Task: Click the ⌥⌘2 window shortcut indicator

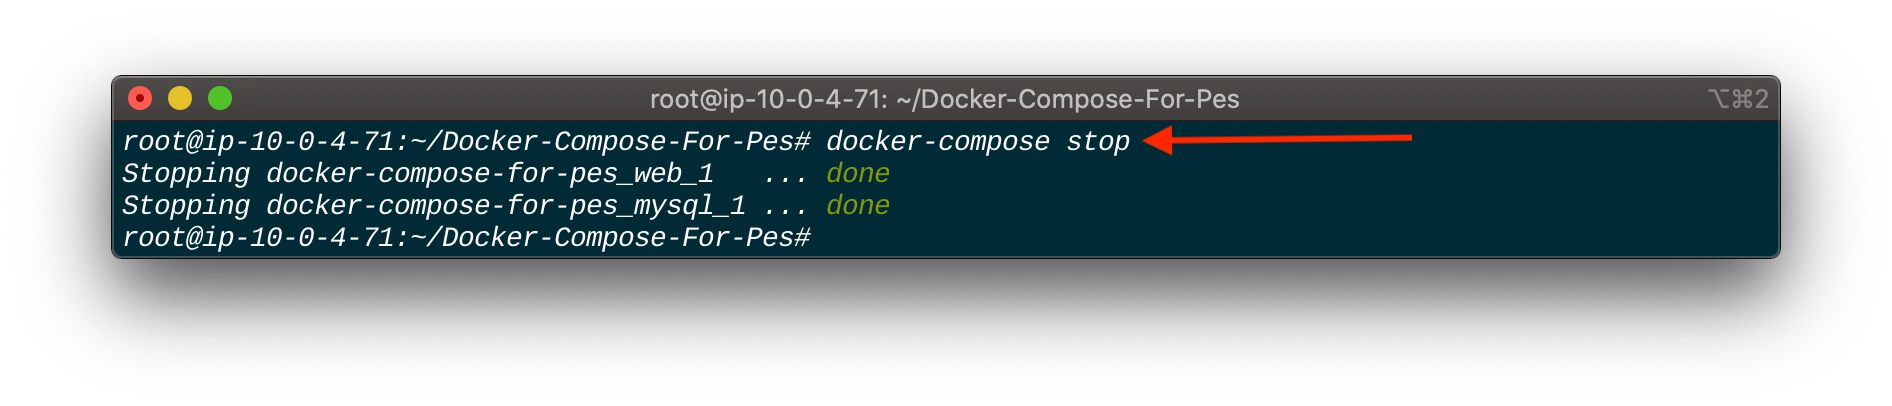Action: (1738, 99)
